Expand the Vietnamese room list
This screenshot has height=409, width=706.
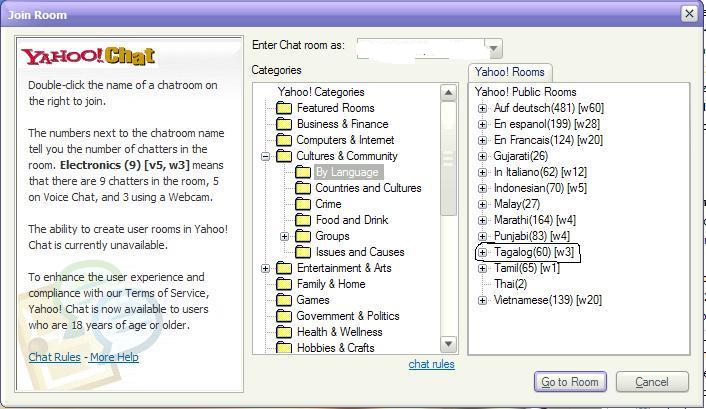482,300
